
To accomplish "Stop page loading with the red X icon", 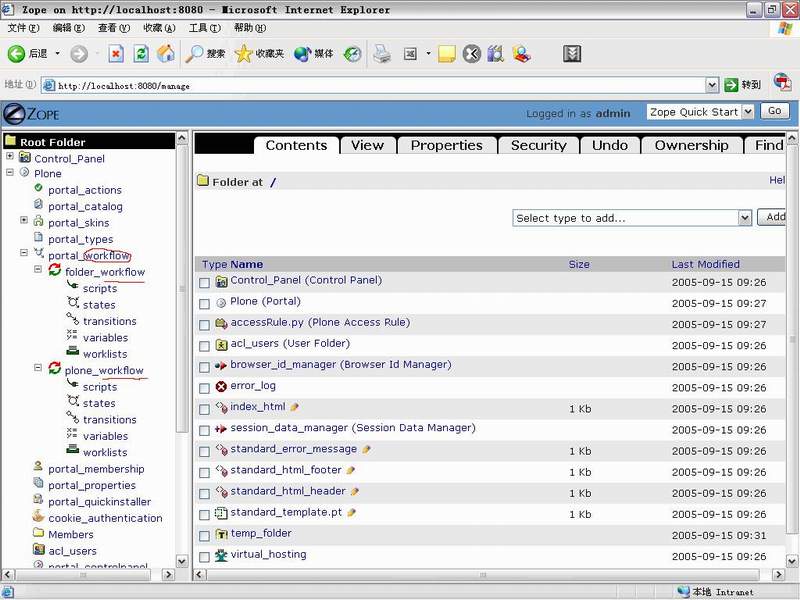I will coord(116,54).
